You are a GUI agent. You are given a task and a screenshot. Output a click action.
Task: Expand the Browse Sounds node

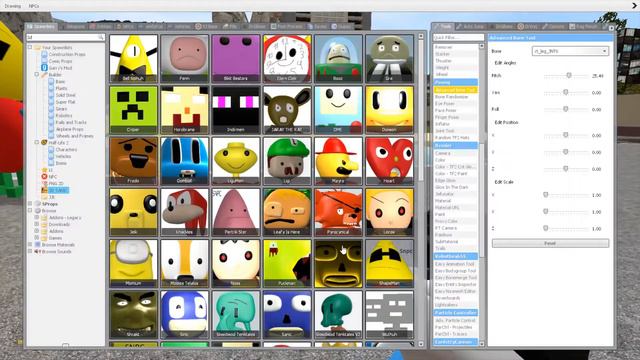30,251
